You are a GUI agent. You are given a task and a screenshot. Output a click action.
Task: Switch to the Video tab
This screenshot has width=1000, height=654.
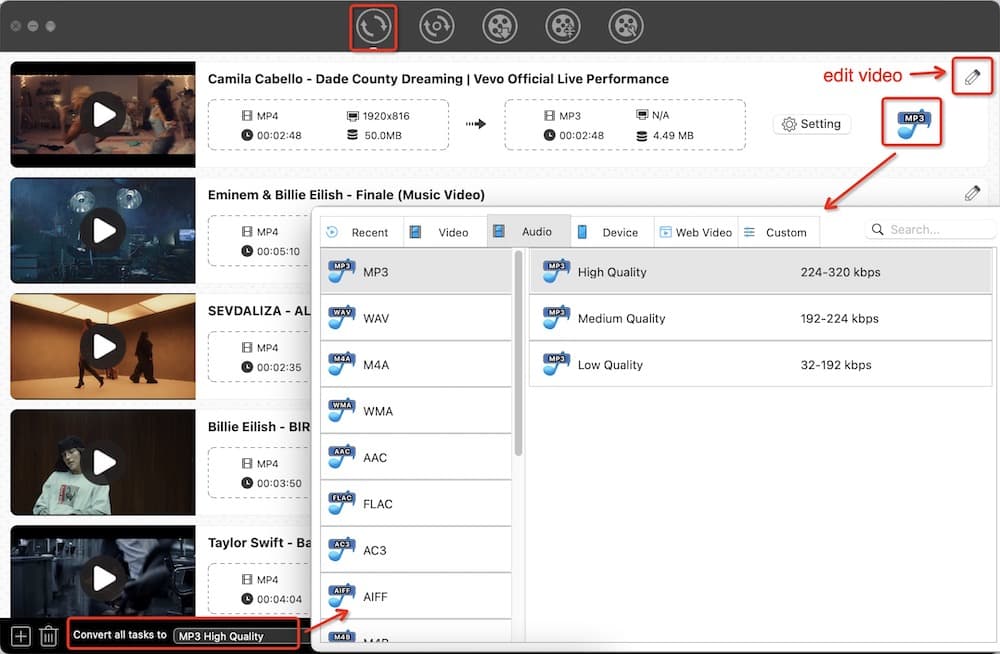tap(444, 232)
